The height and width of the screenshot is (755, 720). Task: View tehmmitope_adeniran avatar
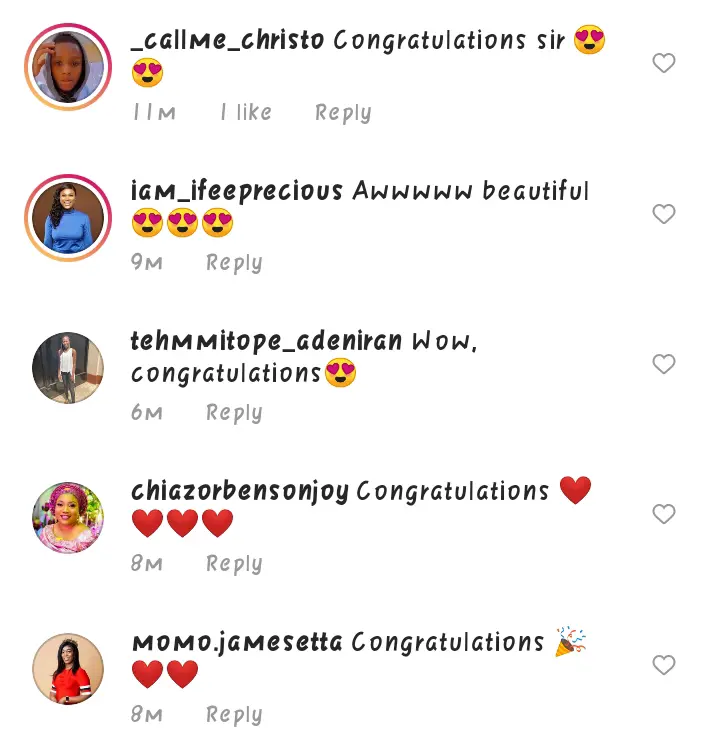click(68, 368)
